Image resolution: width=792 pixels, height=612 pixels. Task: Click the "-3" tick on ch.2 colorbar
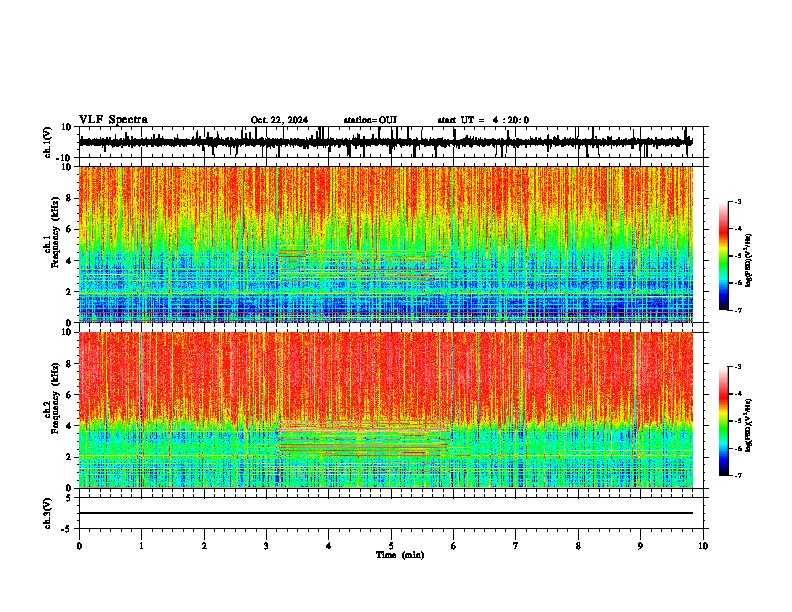[x=738, y=367]
